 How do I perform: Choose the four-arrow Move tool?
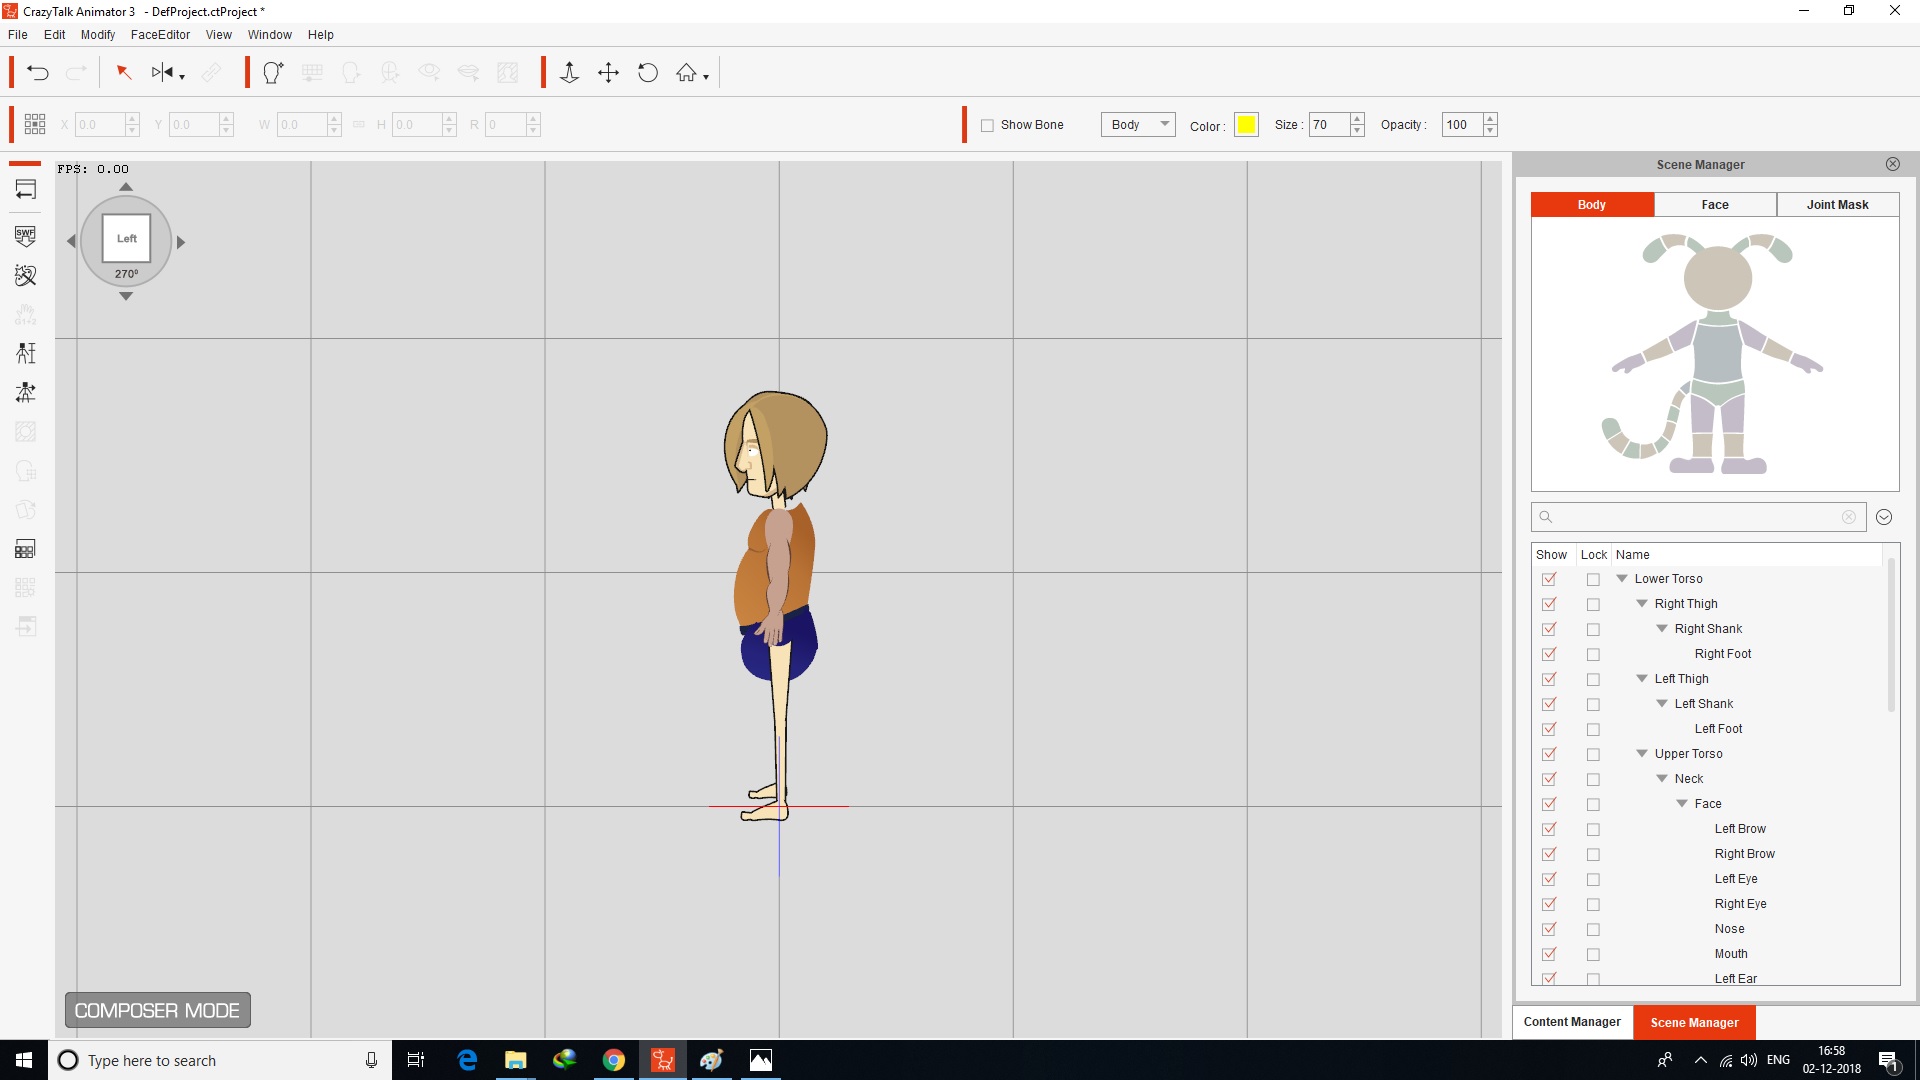coord(608,73)
